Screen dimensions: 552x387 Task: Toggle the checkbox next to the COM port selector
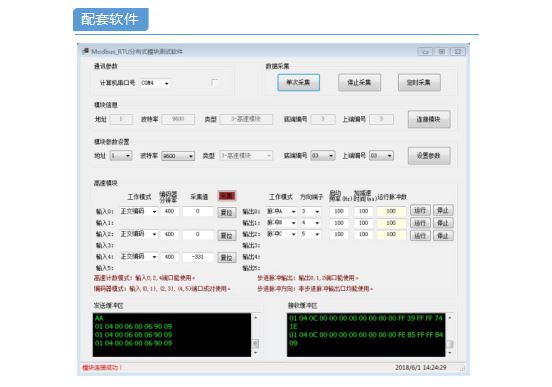tap(214, 82)
